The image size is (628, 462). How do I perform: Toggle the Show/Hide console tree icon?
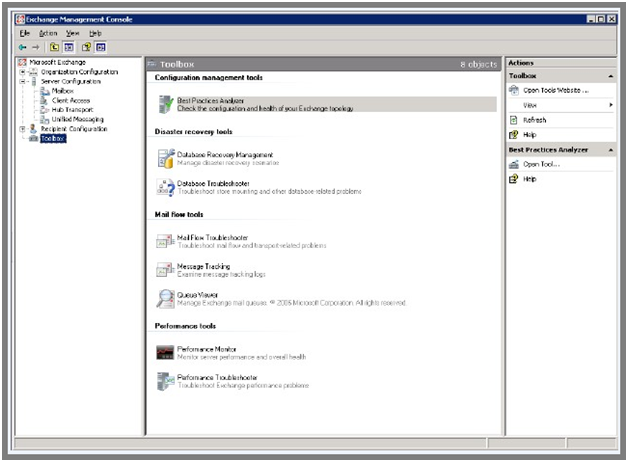(69, 47)
